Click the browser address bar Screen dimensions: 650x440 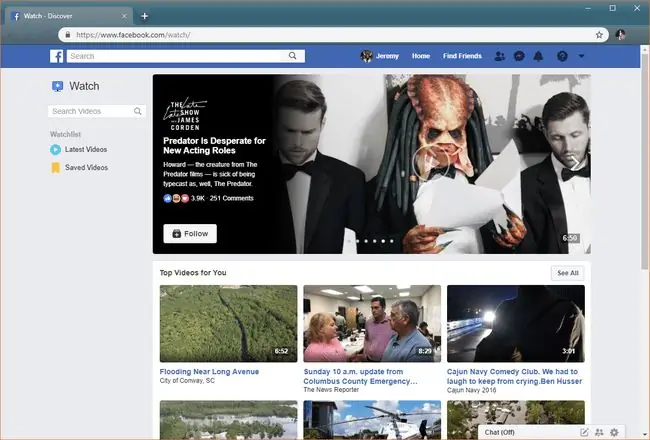point(332,35)
